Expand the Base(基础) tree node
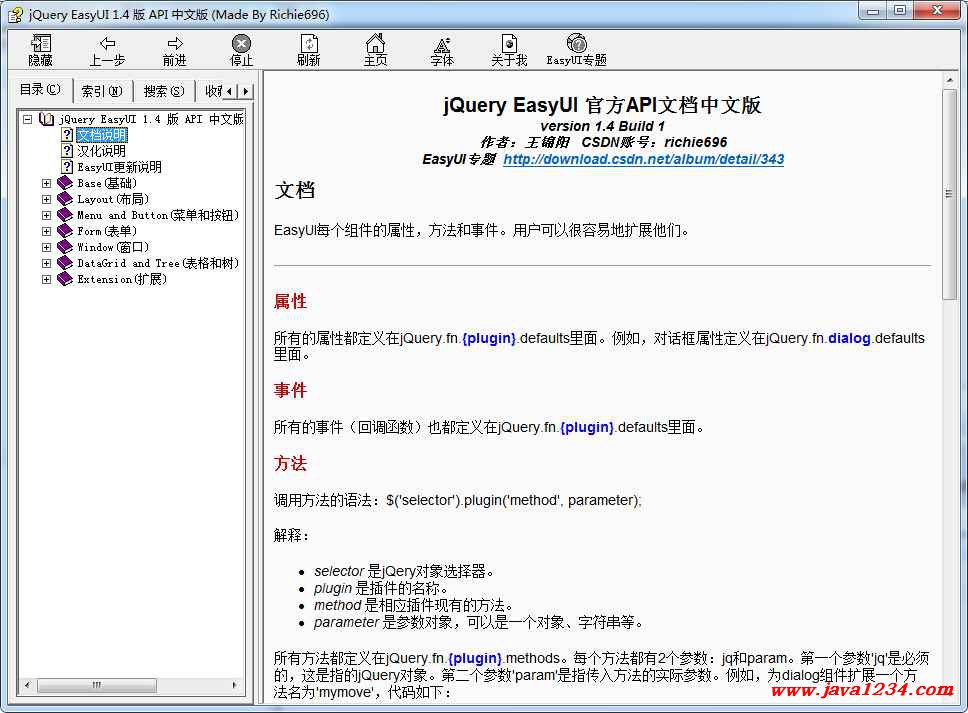 pyautogui.click(x=46, y=183)
